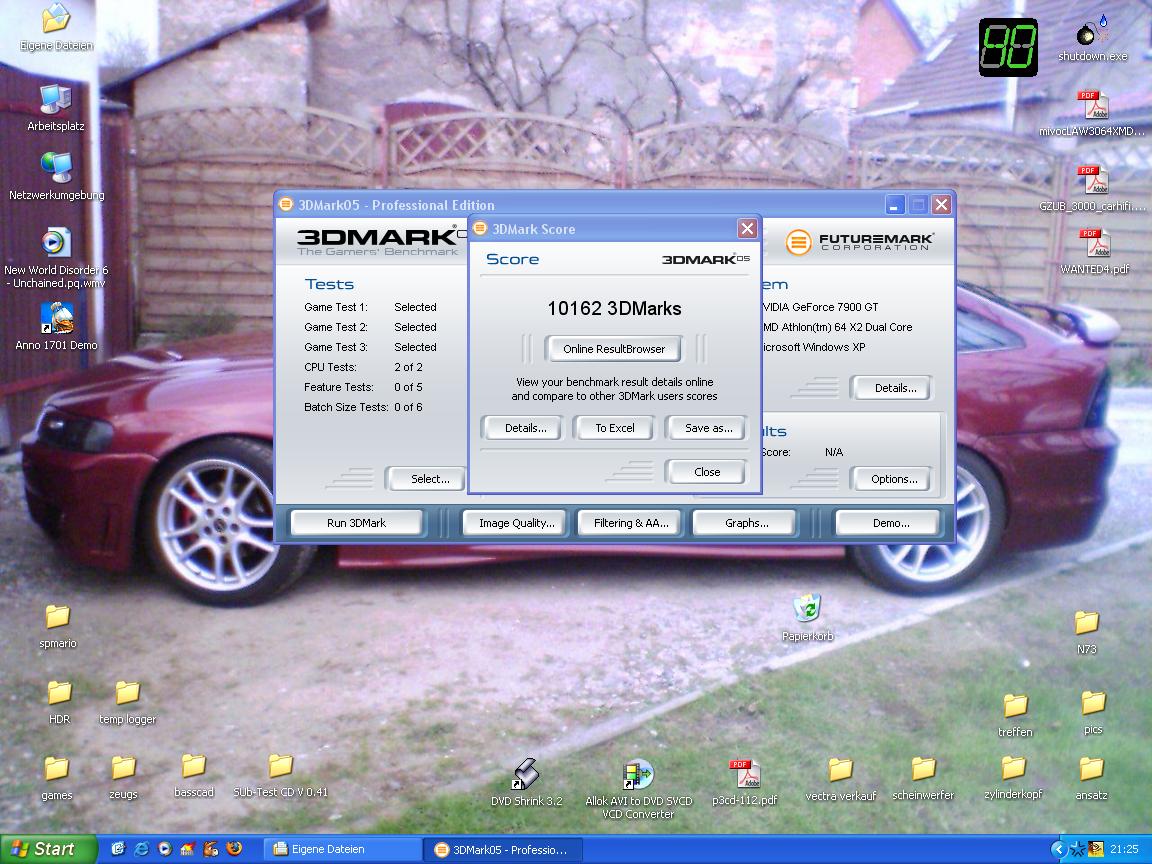Select the GZUB_3000_carhifi PDF icon

(1092, 189)
